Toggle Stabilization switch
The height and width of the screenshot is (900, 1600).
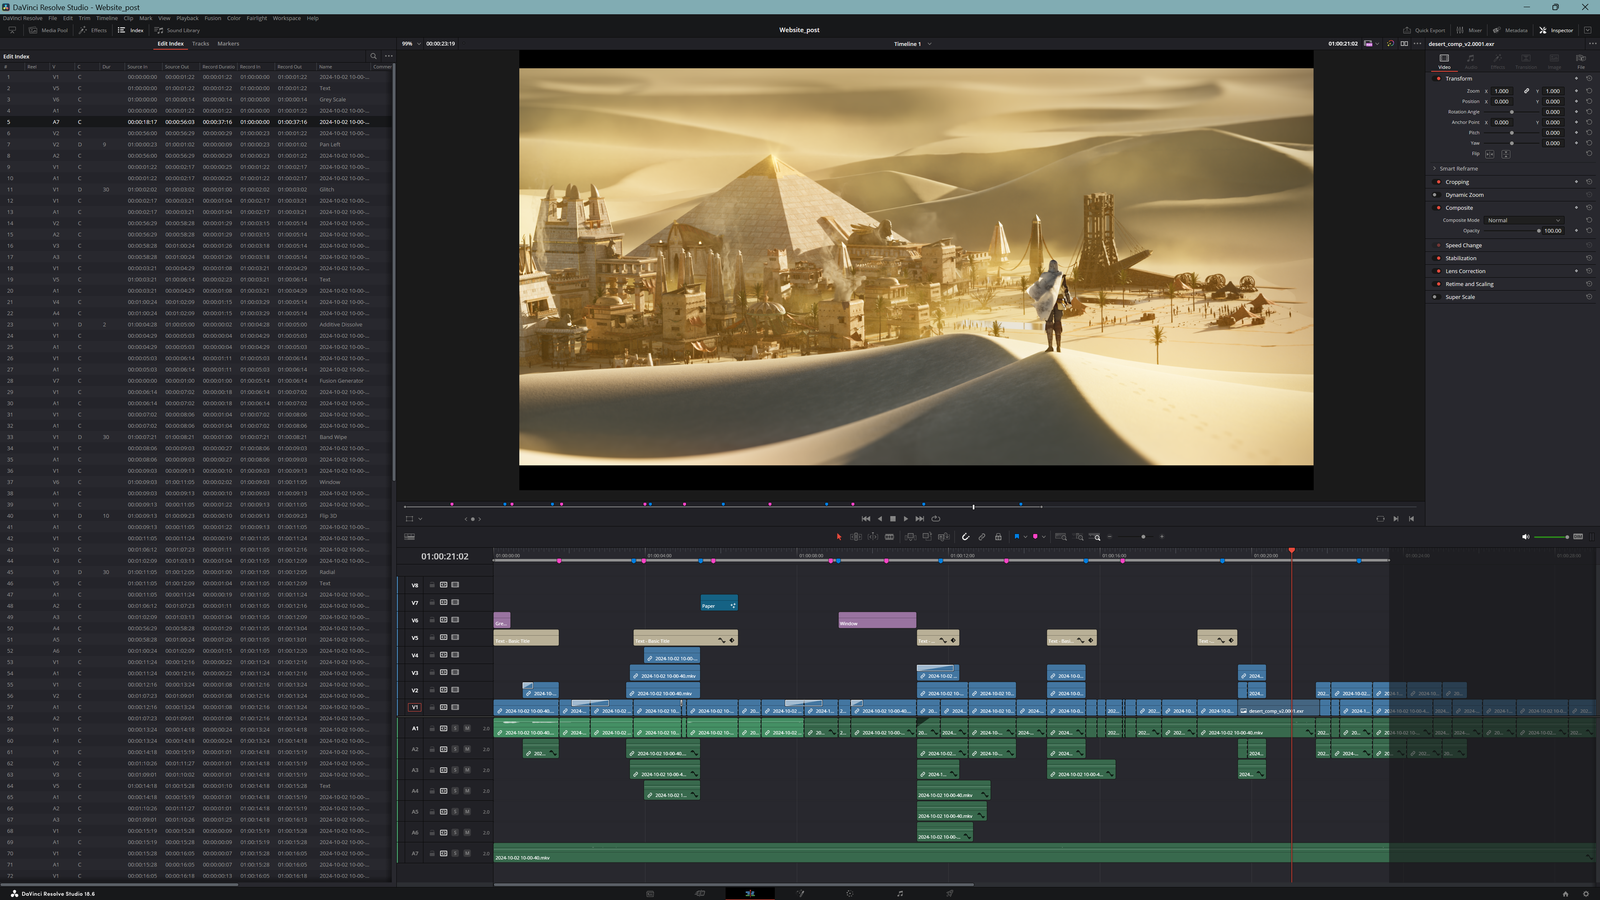[x=1437, y=258]
